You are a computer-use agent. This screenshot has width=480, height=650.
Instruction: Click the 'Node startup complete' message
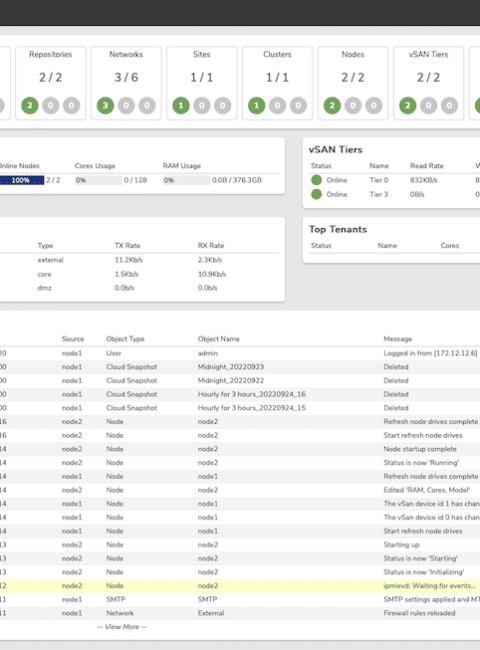pos(420,449)
